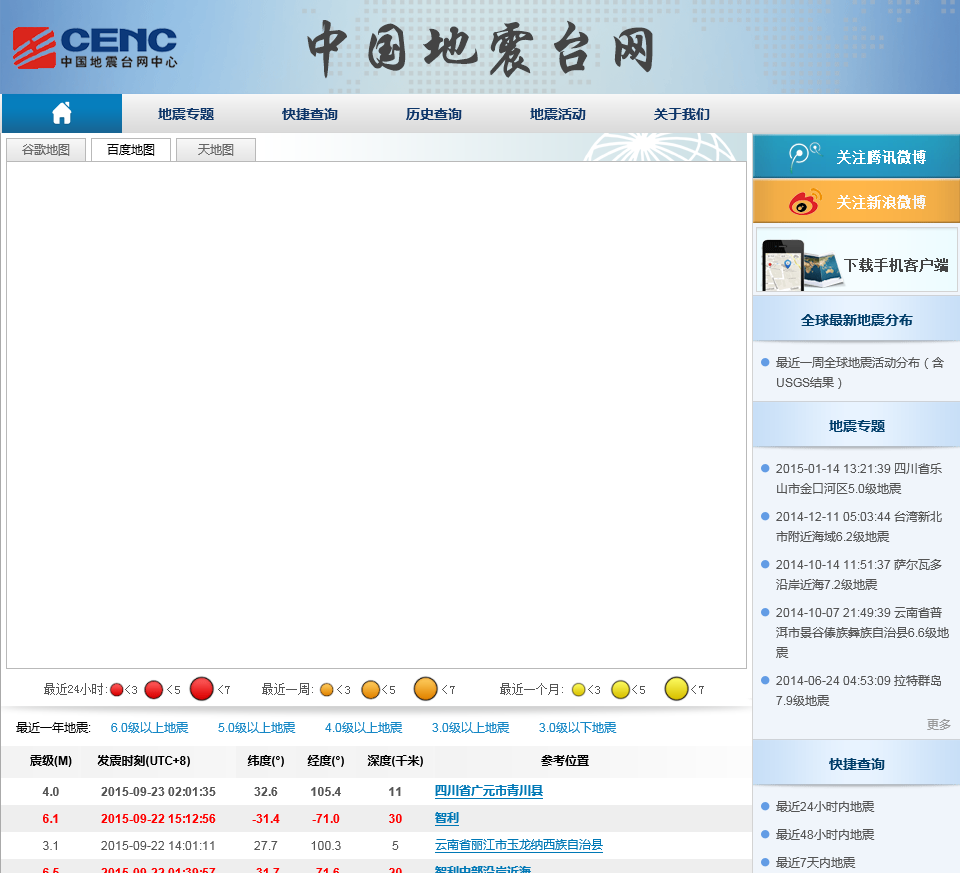Click the 中国地震台网 title banner
Viewport: 960px width, 873px height.
pyautogui.click(x=481, y=49)
